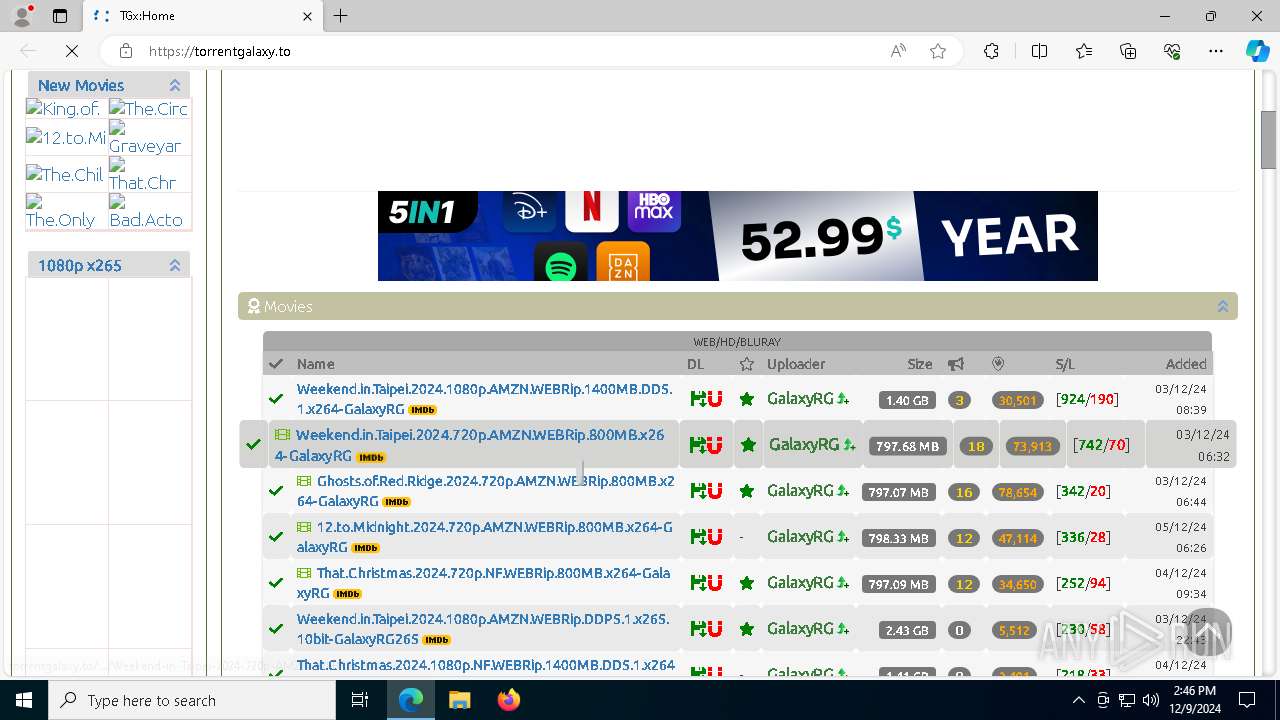Open Copilot sidebar in Edge
Screen dimensions: 1280x720
tap(1257, 51)
